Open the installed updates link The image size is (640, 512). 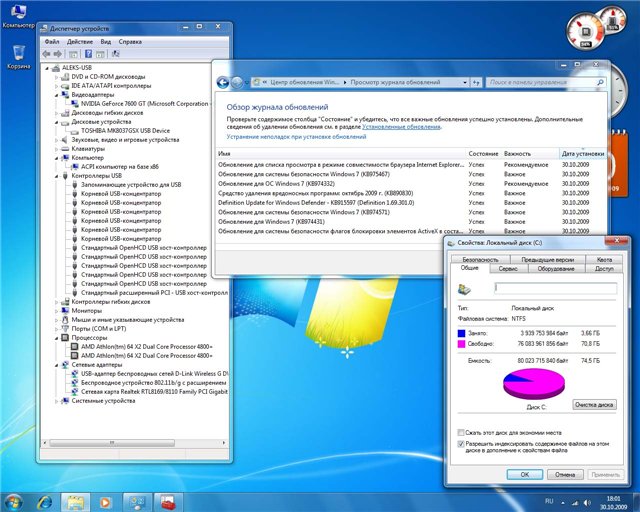401,127
